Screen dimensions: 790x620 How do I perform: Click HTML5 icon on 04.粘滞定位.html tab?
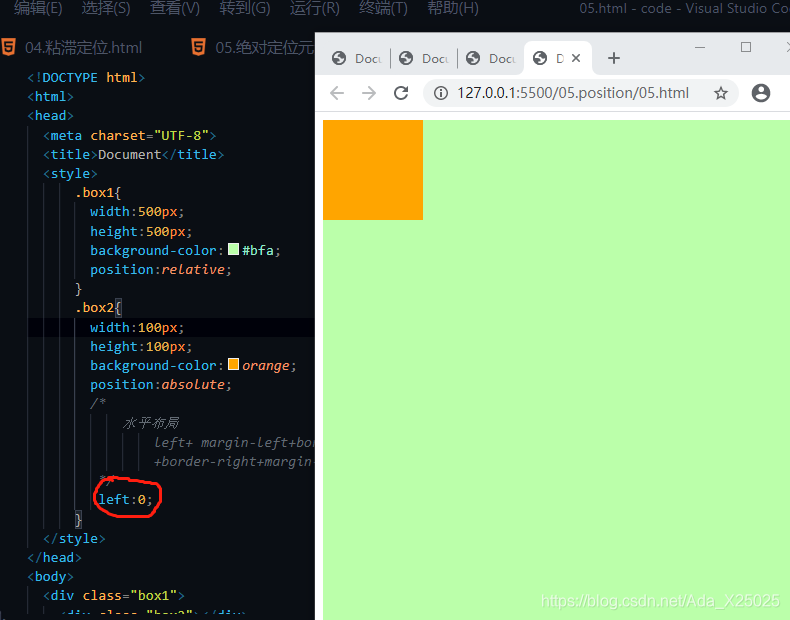pos(8,47)
